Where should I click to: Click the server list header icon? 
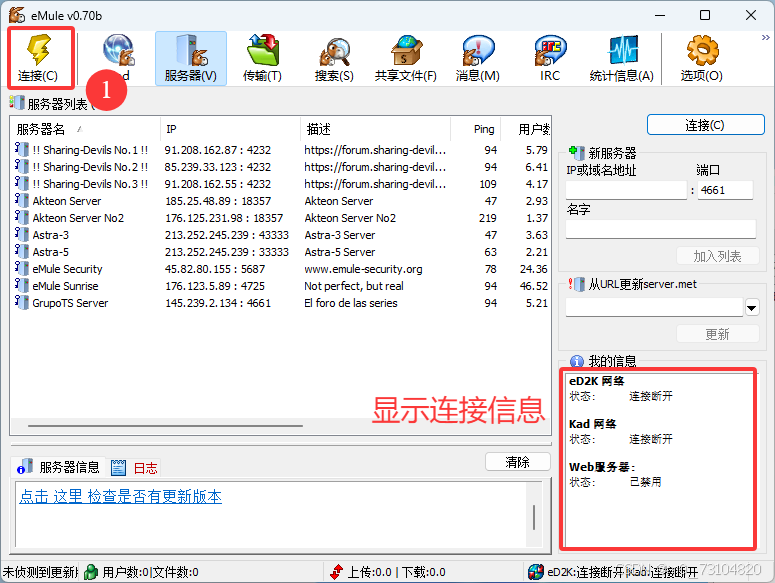[x=17, y=103]
